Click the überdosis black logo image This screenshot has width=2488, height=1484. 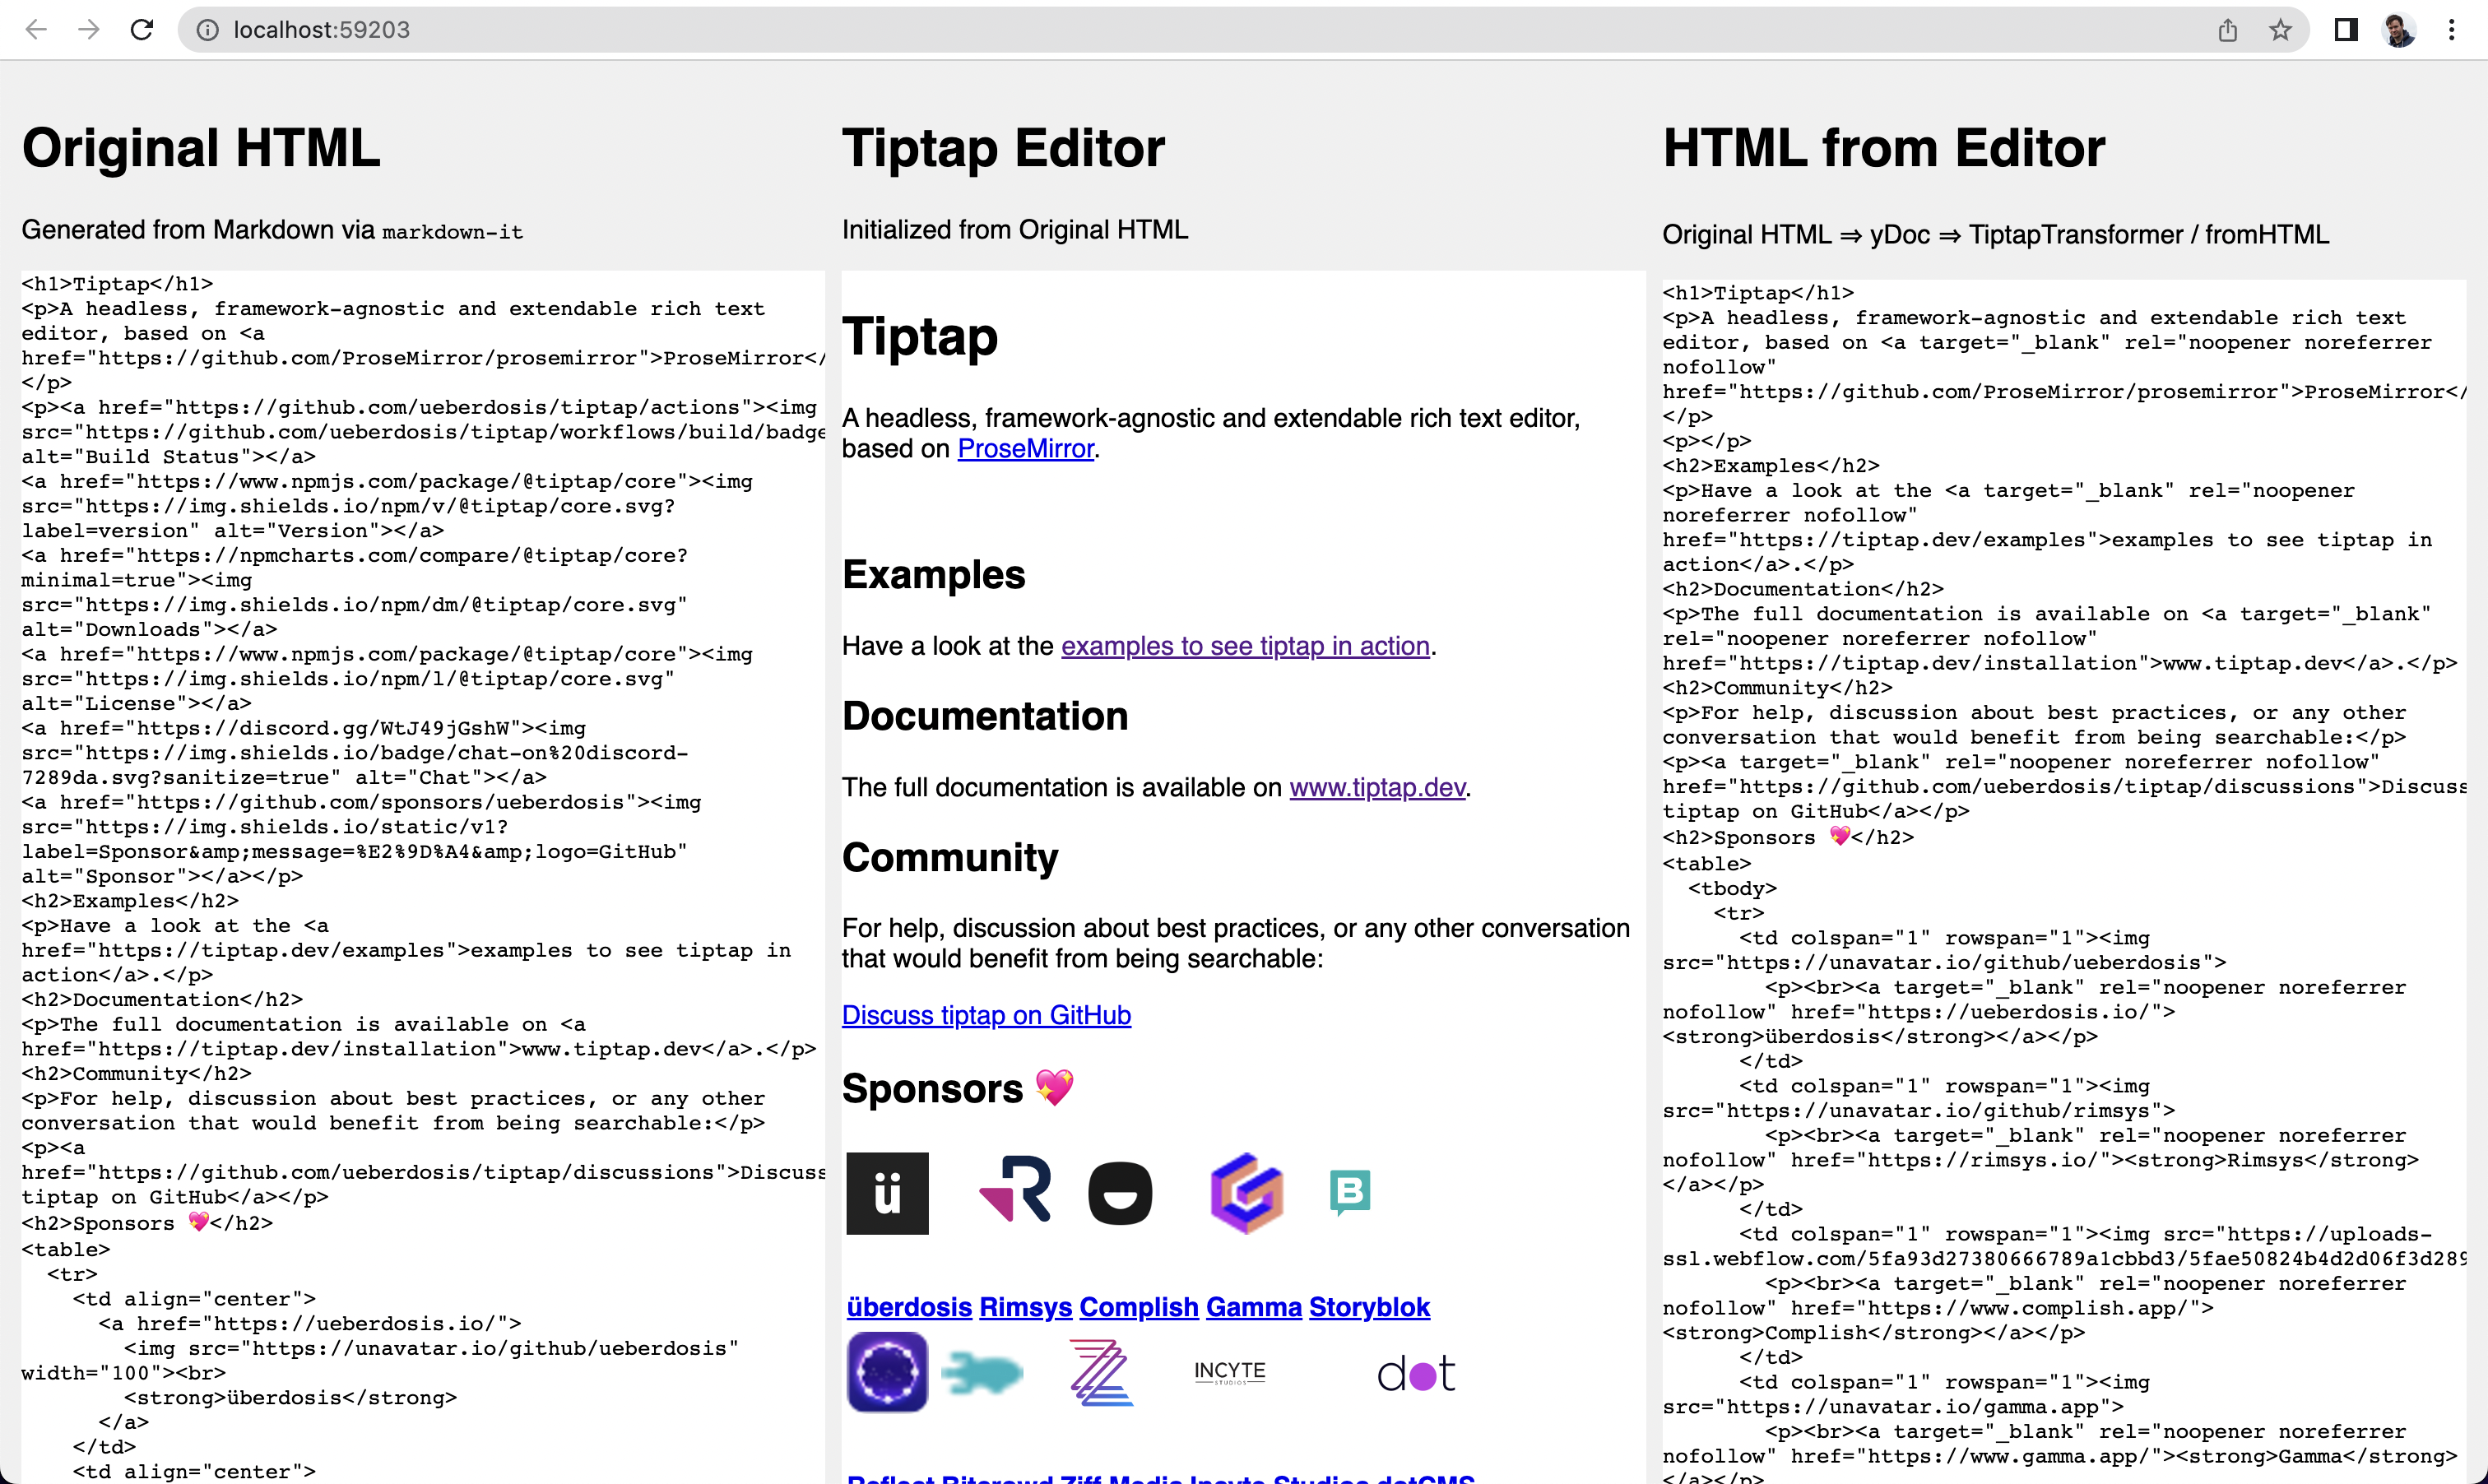[x=887, y=1193]
